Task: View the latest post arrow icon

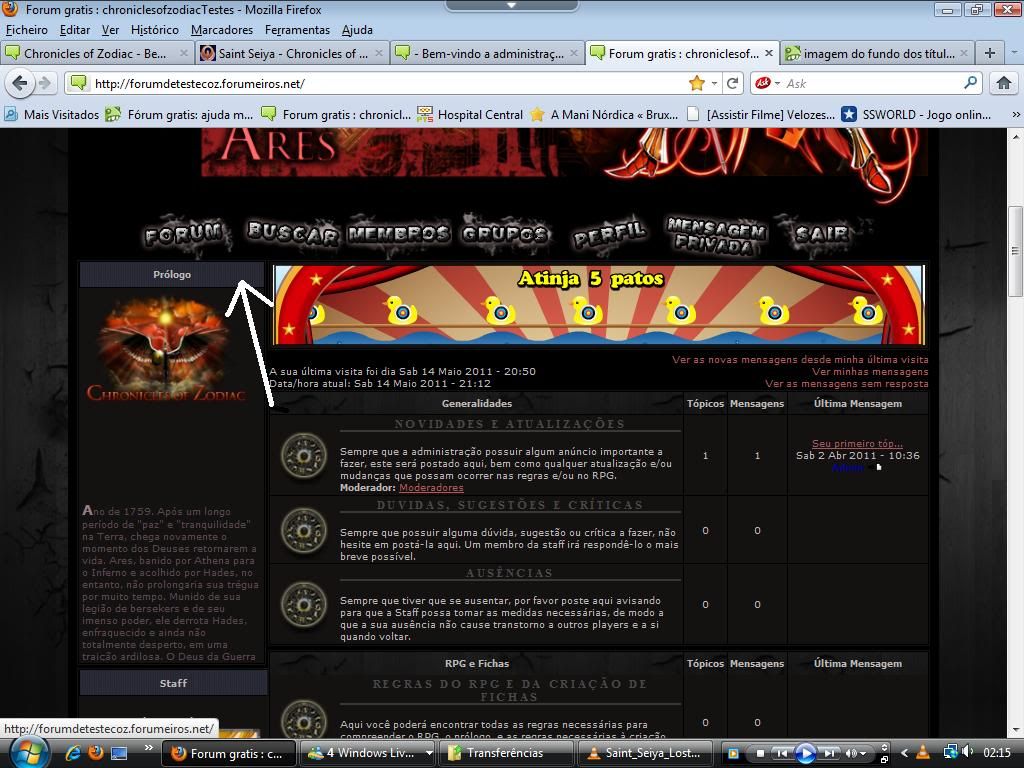Action: (878, 468)
